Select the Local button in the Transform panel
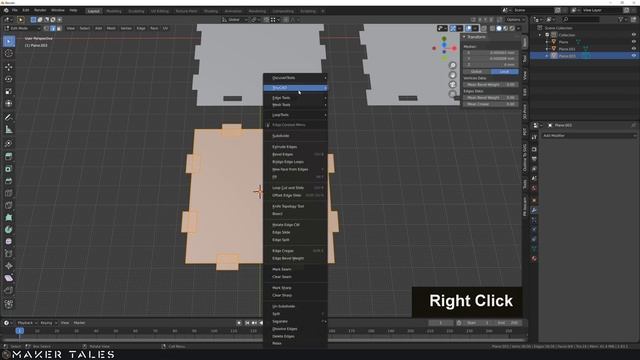This screenshot has width=640, height=360. (504, 72)
